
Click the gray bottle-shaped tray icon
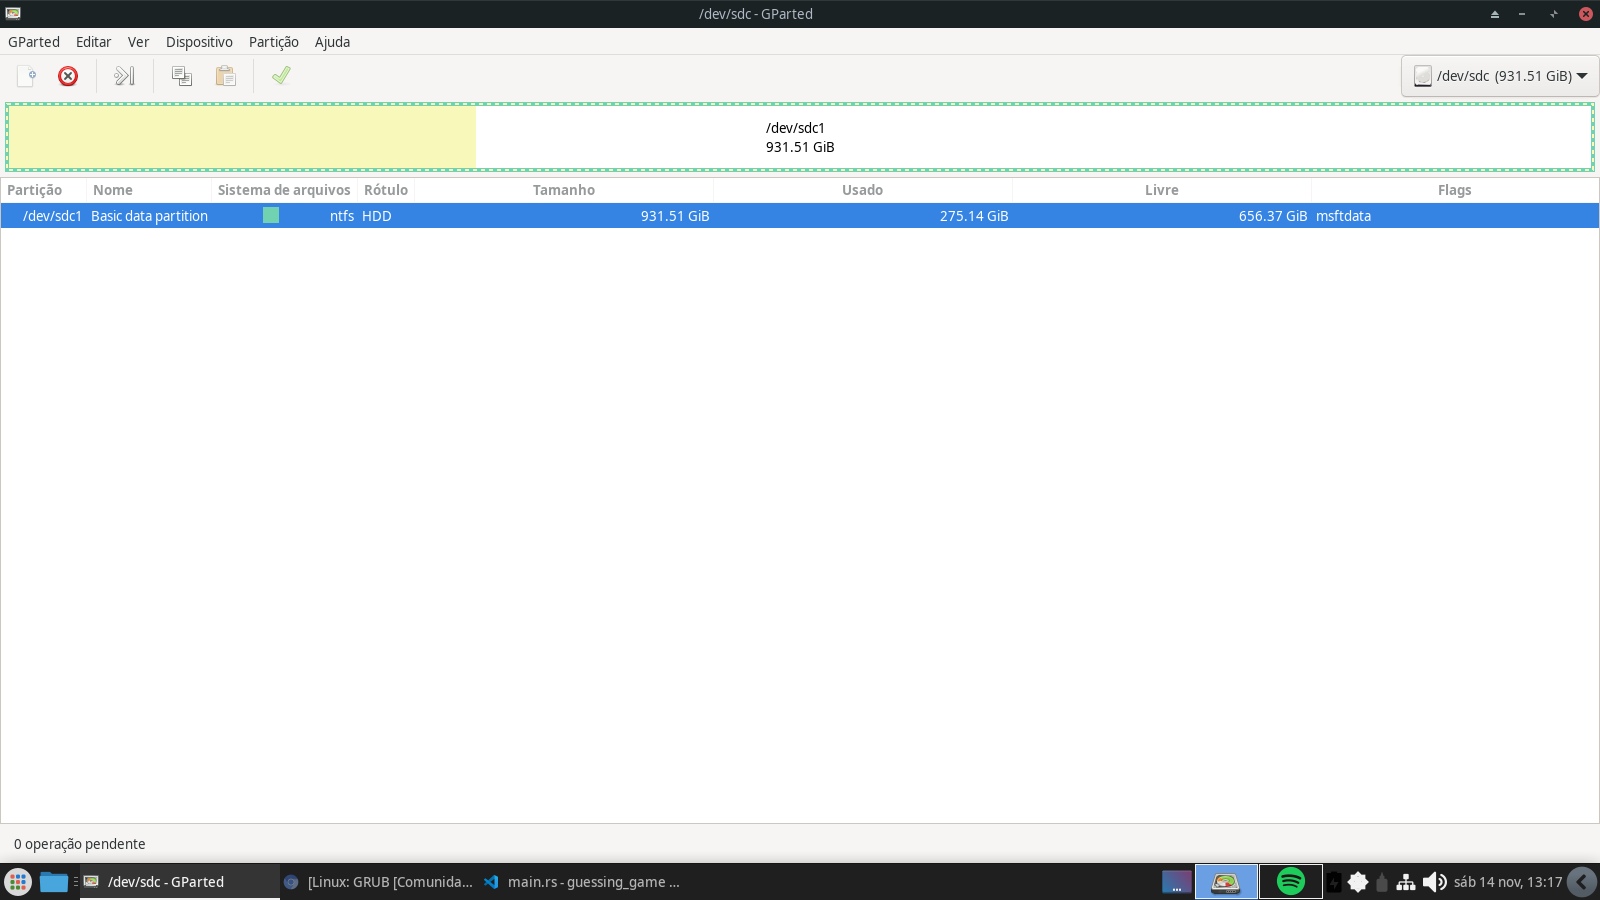[x=1382, y=882]
